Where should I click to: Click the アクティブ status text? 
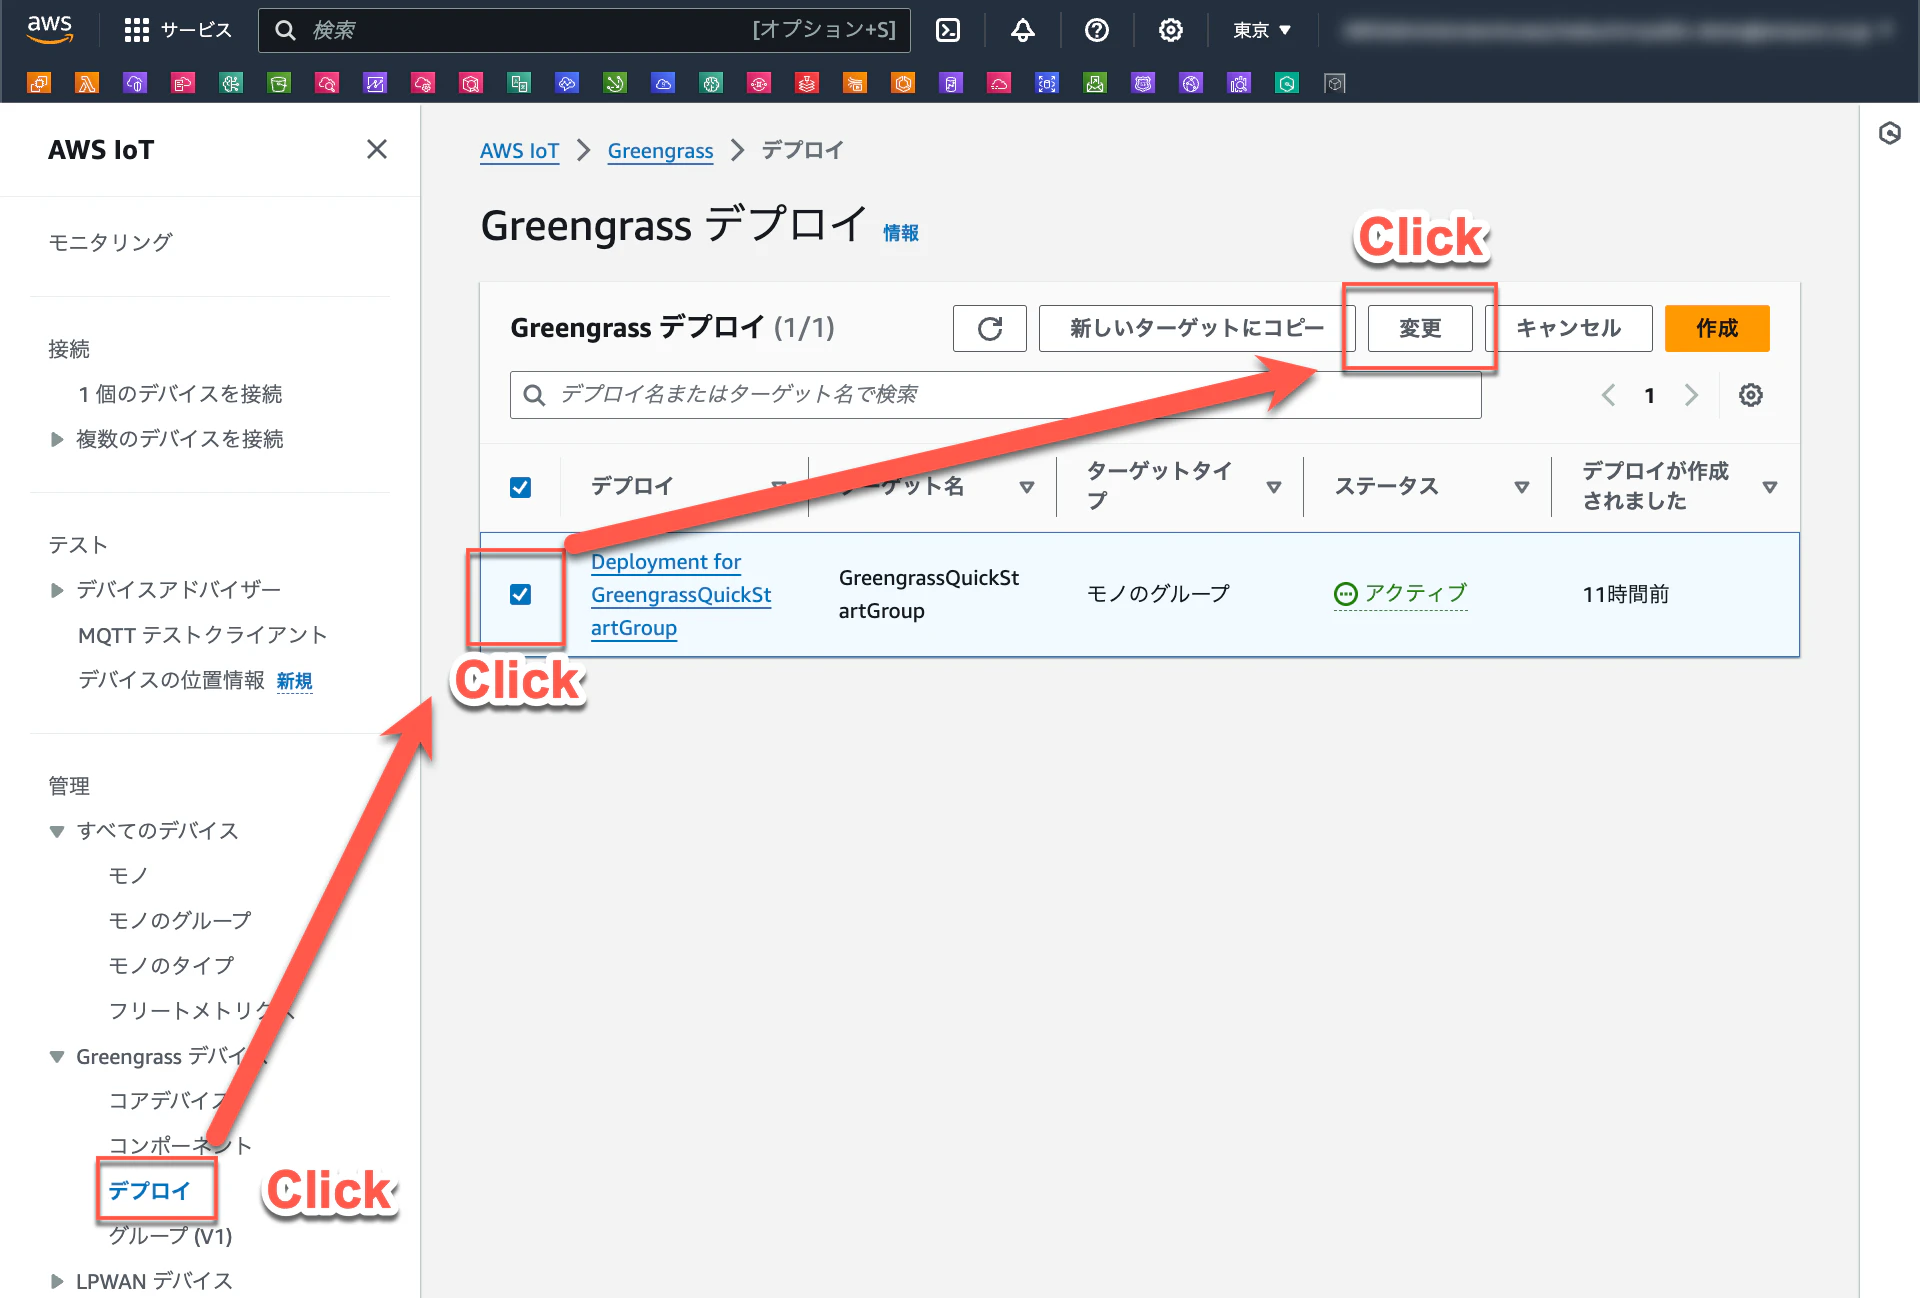pos(1416,593)
